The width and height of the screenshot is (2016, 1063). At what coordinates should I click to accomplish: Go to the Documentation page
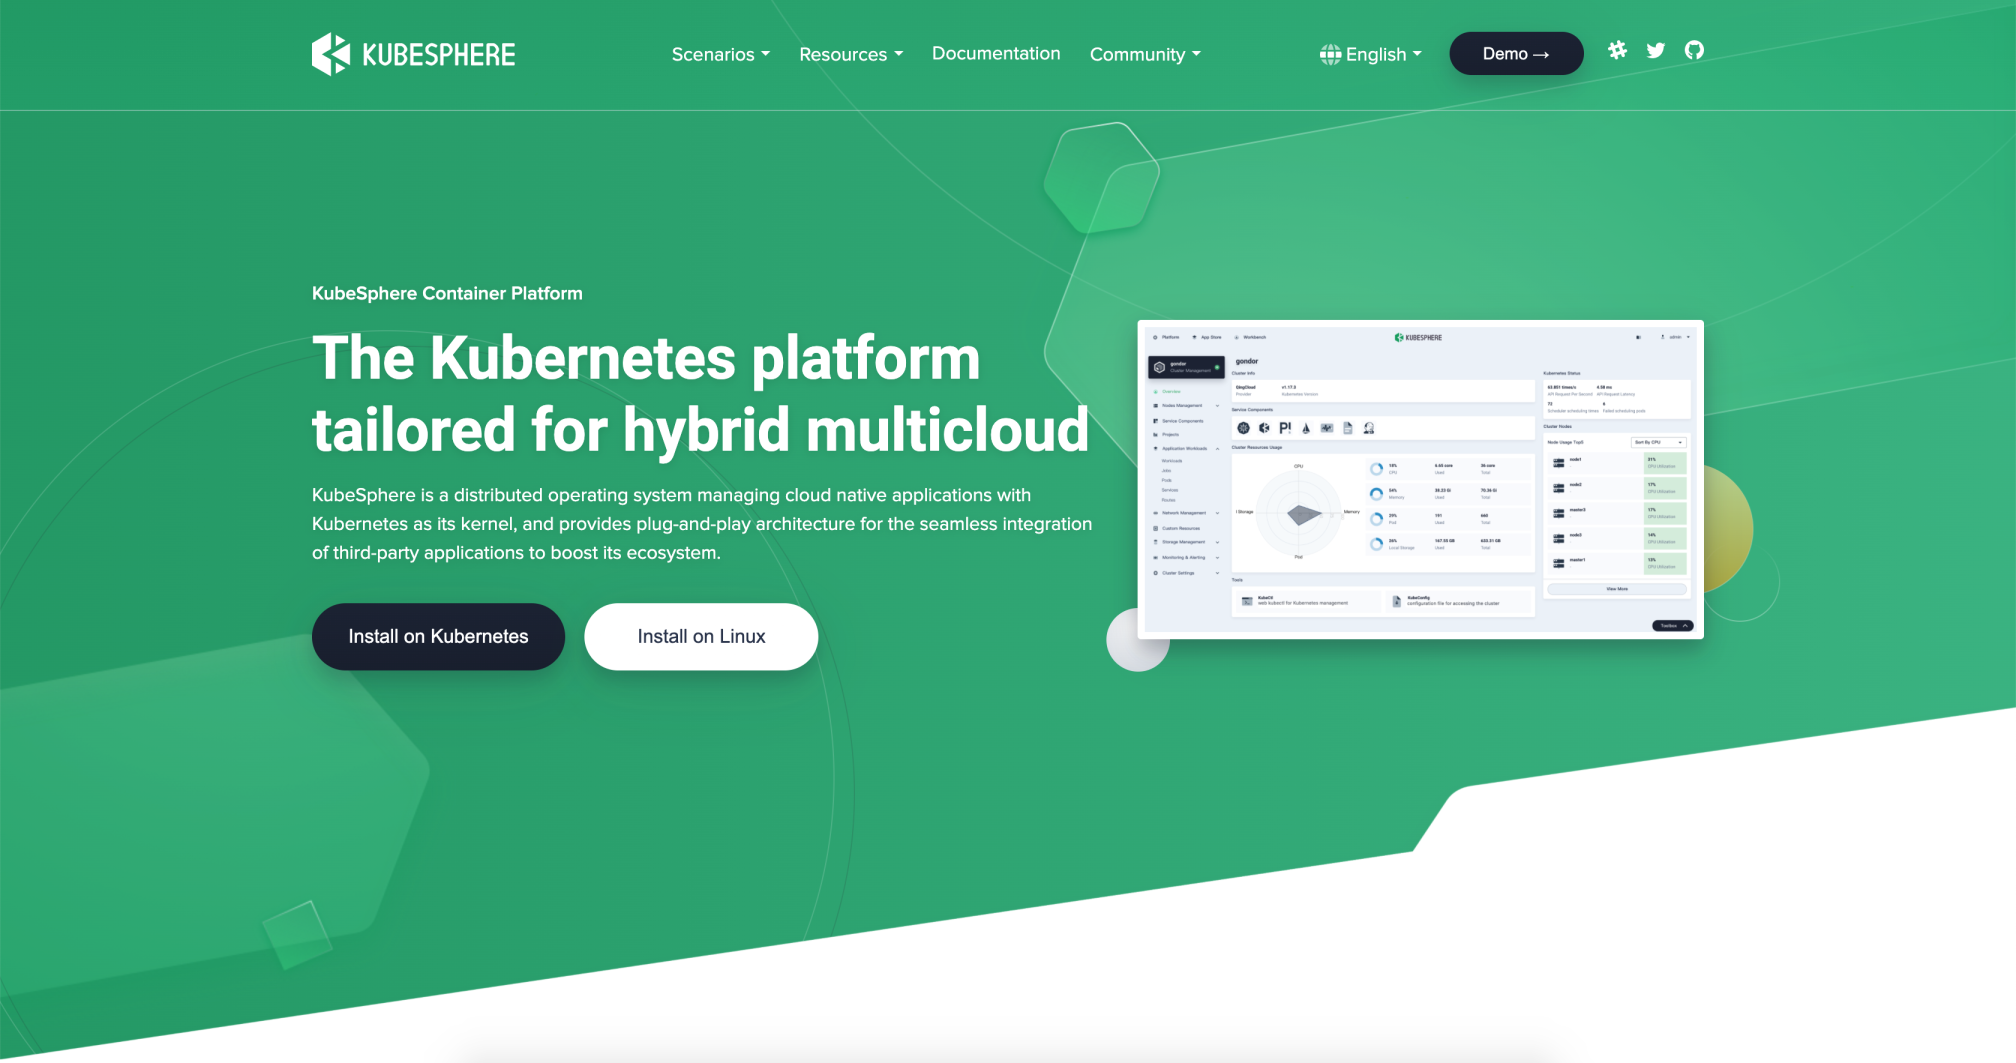point(996,53)
